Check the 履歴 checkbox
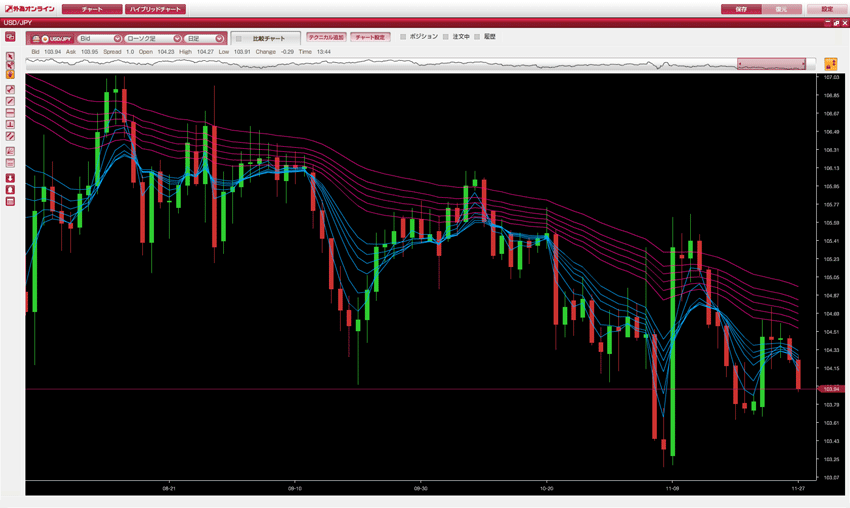 pos(477,37)
